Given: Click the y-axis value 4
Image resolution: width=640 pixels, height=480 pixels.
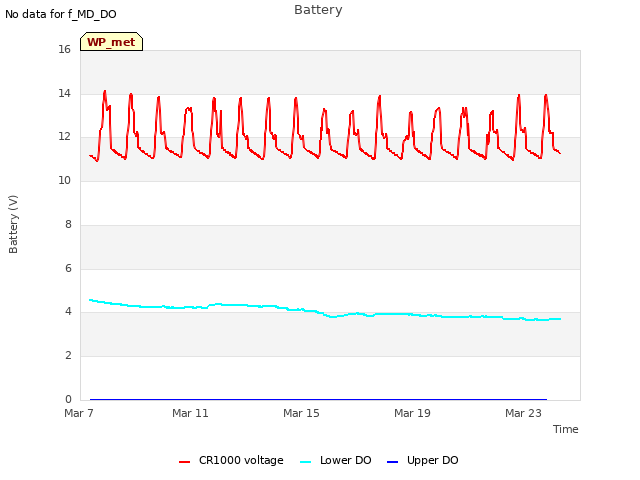Looking at the screenshot, I should pos(68,311).
